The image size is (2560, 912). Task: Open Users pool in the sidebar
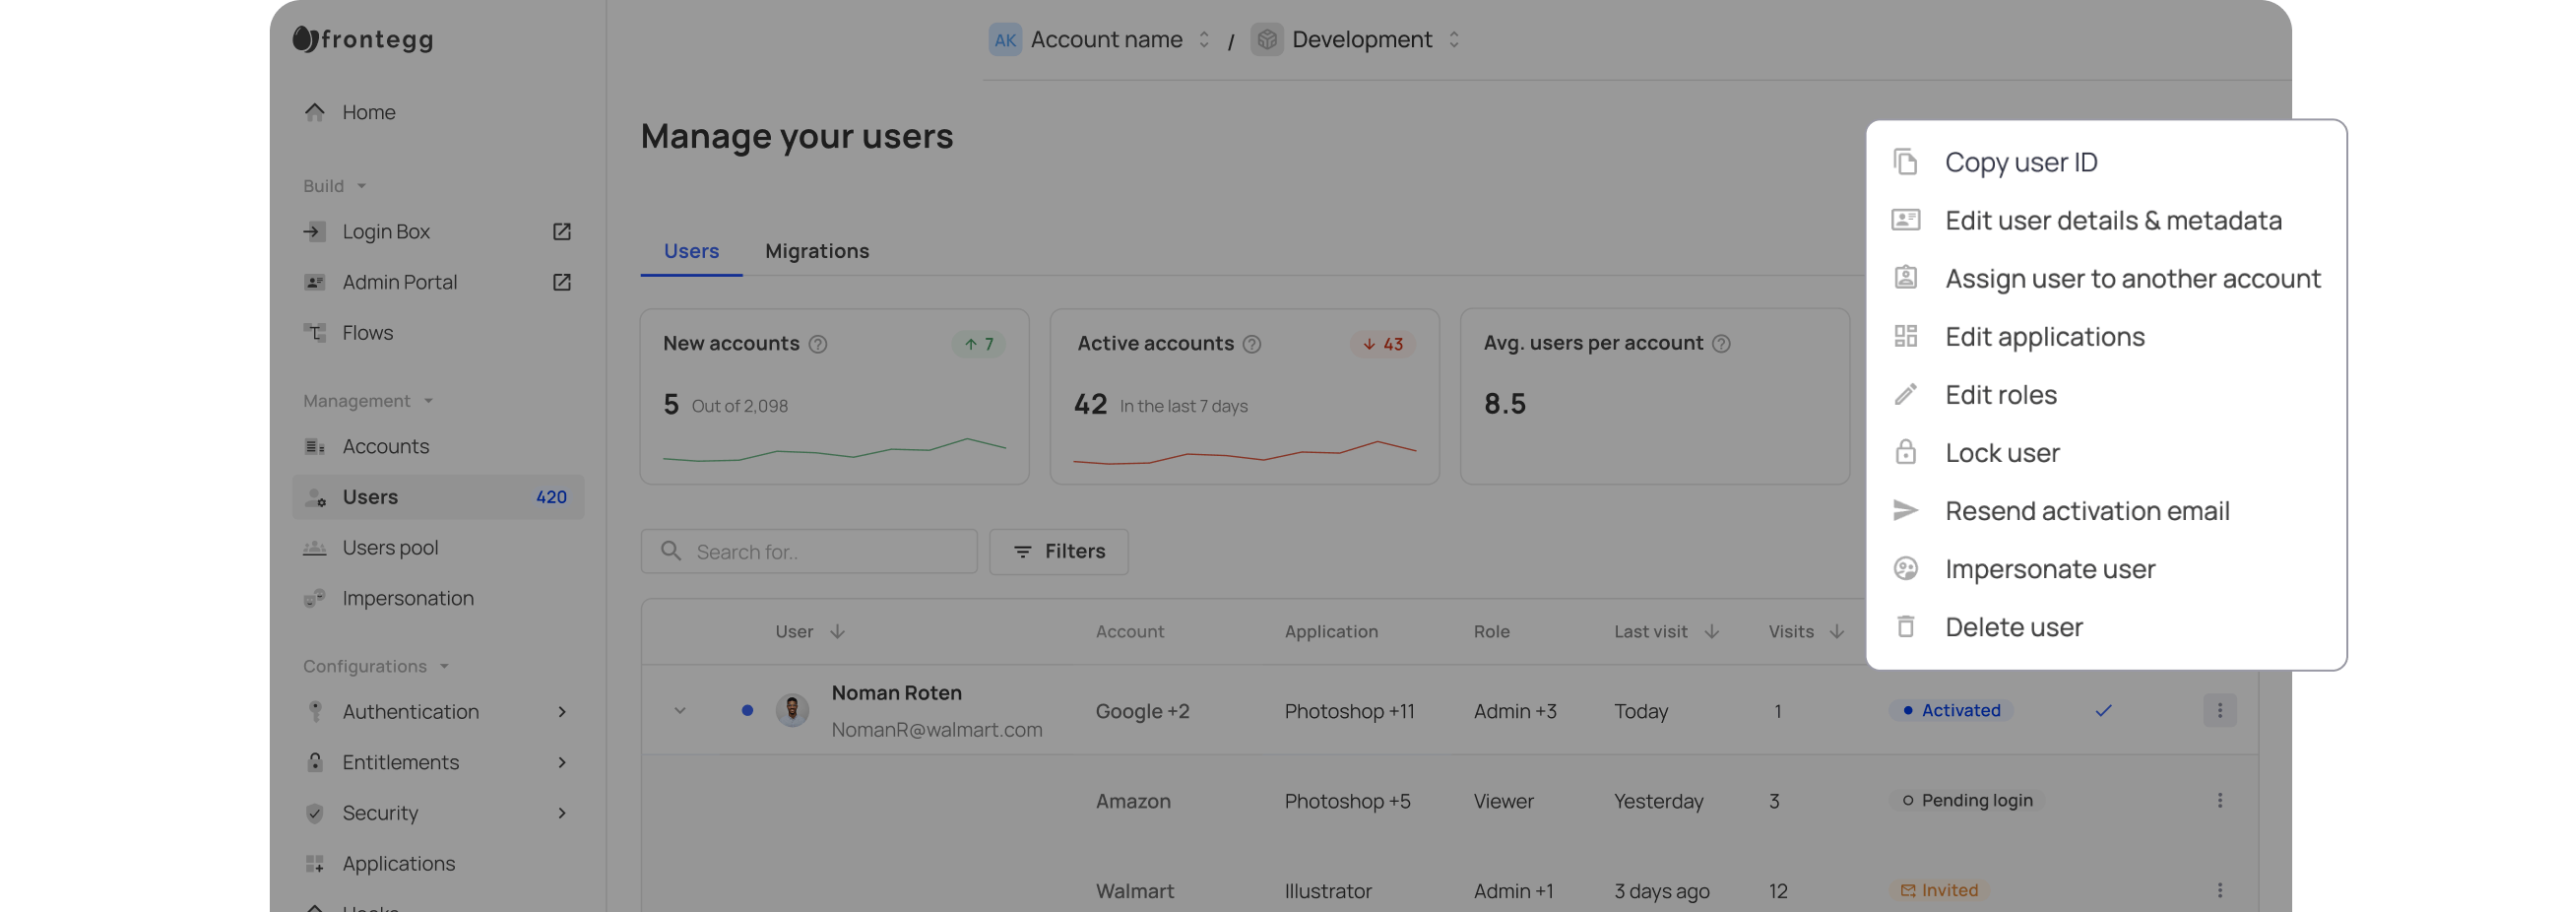click(390, 548)
